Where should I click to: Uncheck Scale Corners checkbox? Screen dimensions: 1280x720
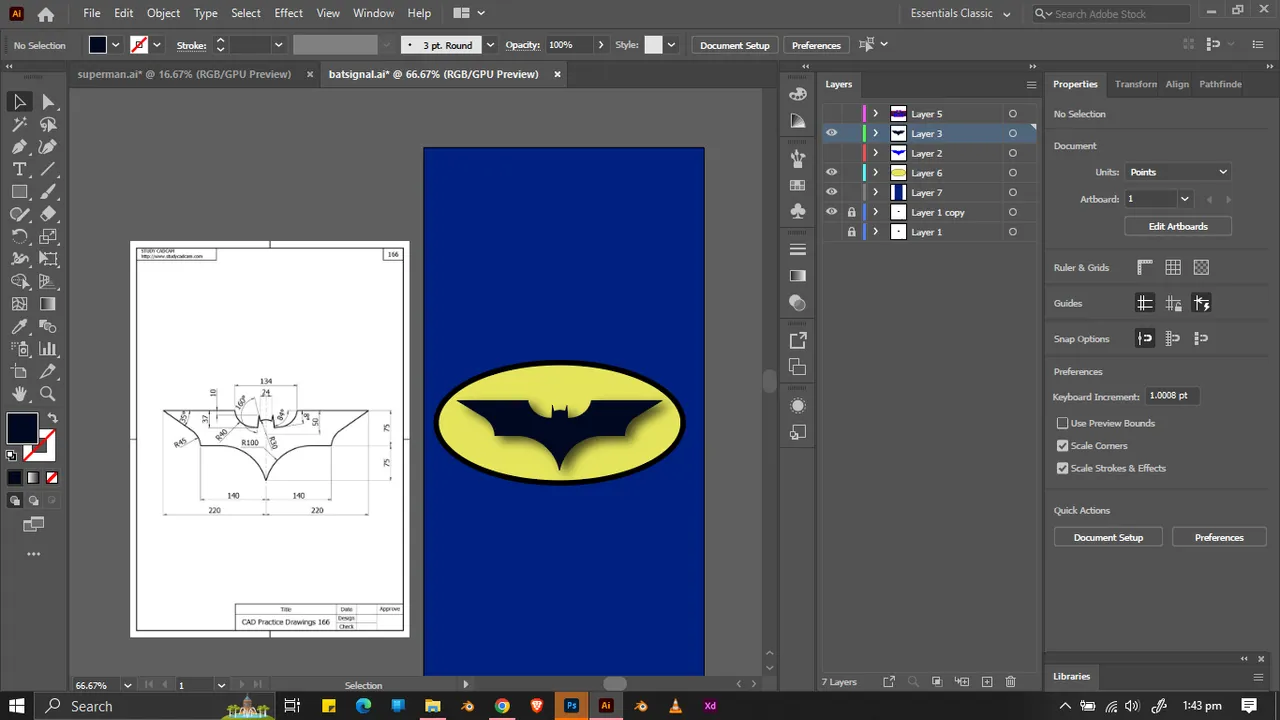click(x=1063, y=446)
